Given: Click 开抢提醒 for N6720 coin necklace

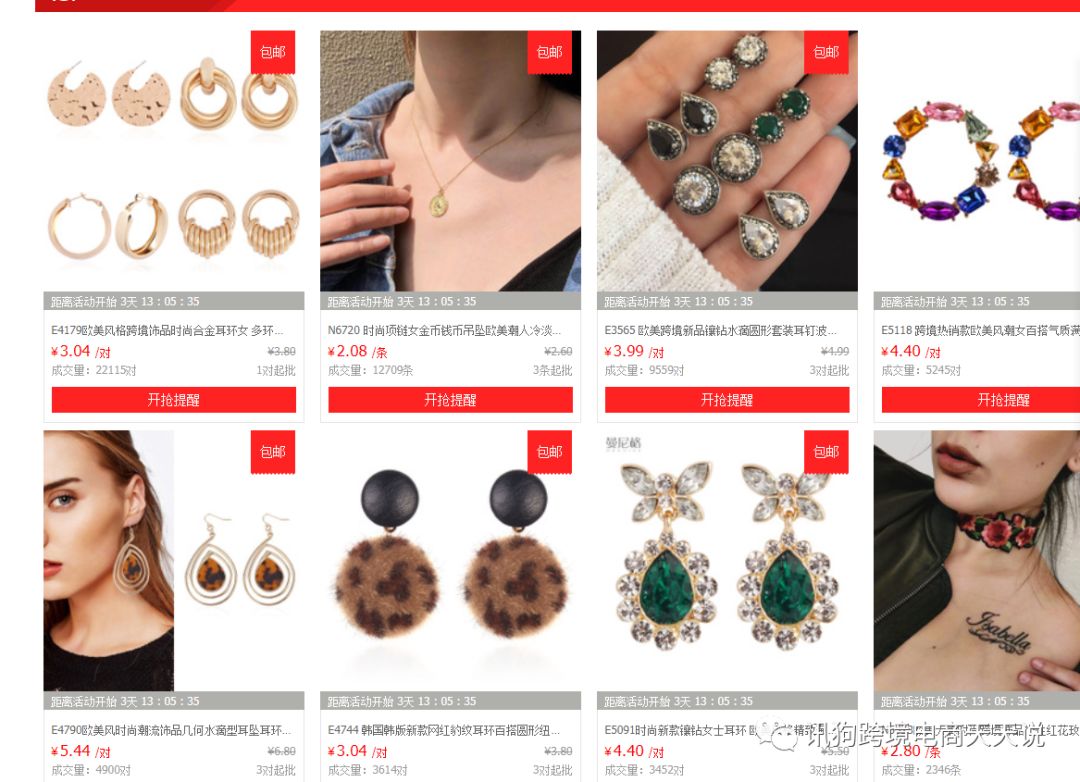Looking at the screenshot, I should (450, 400).
